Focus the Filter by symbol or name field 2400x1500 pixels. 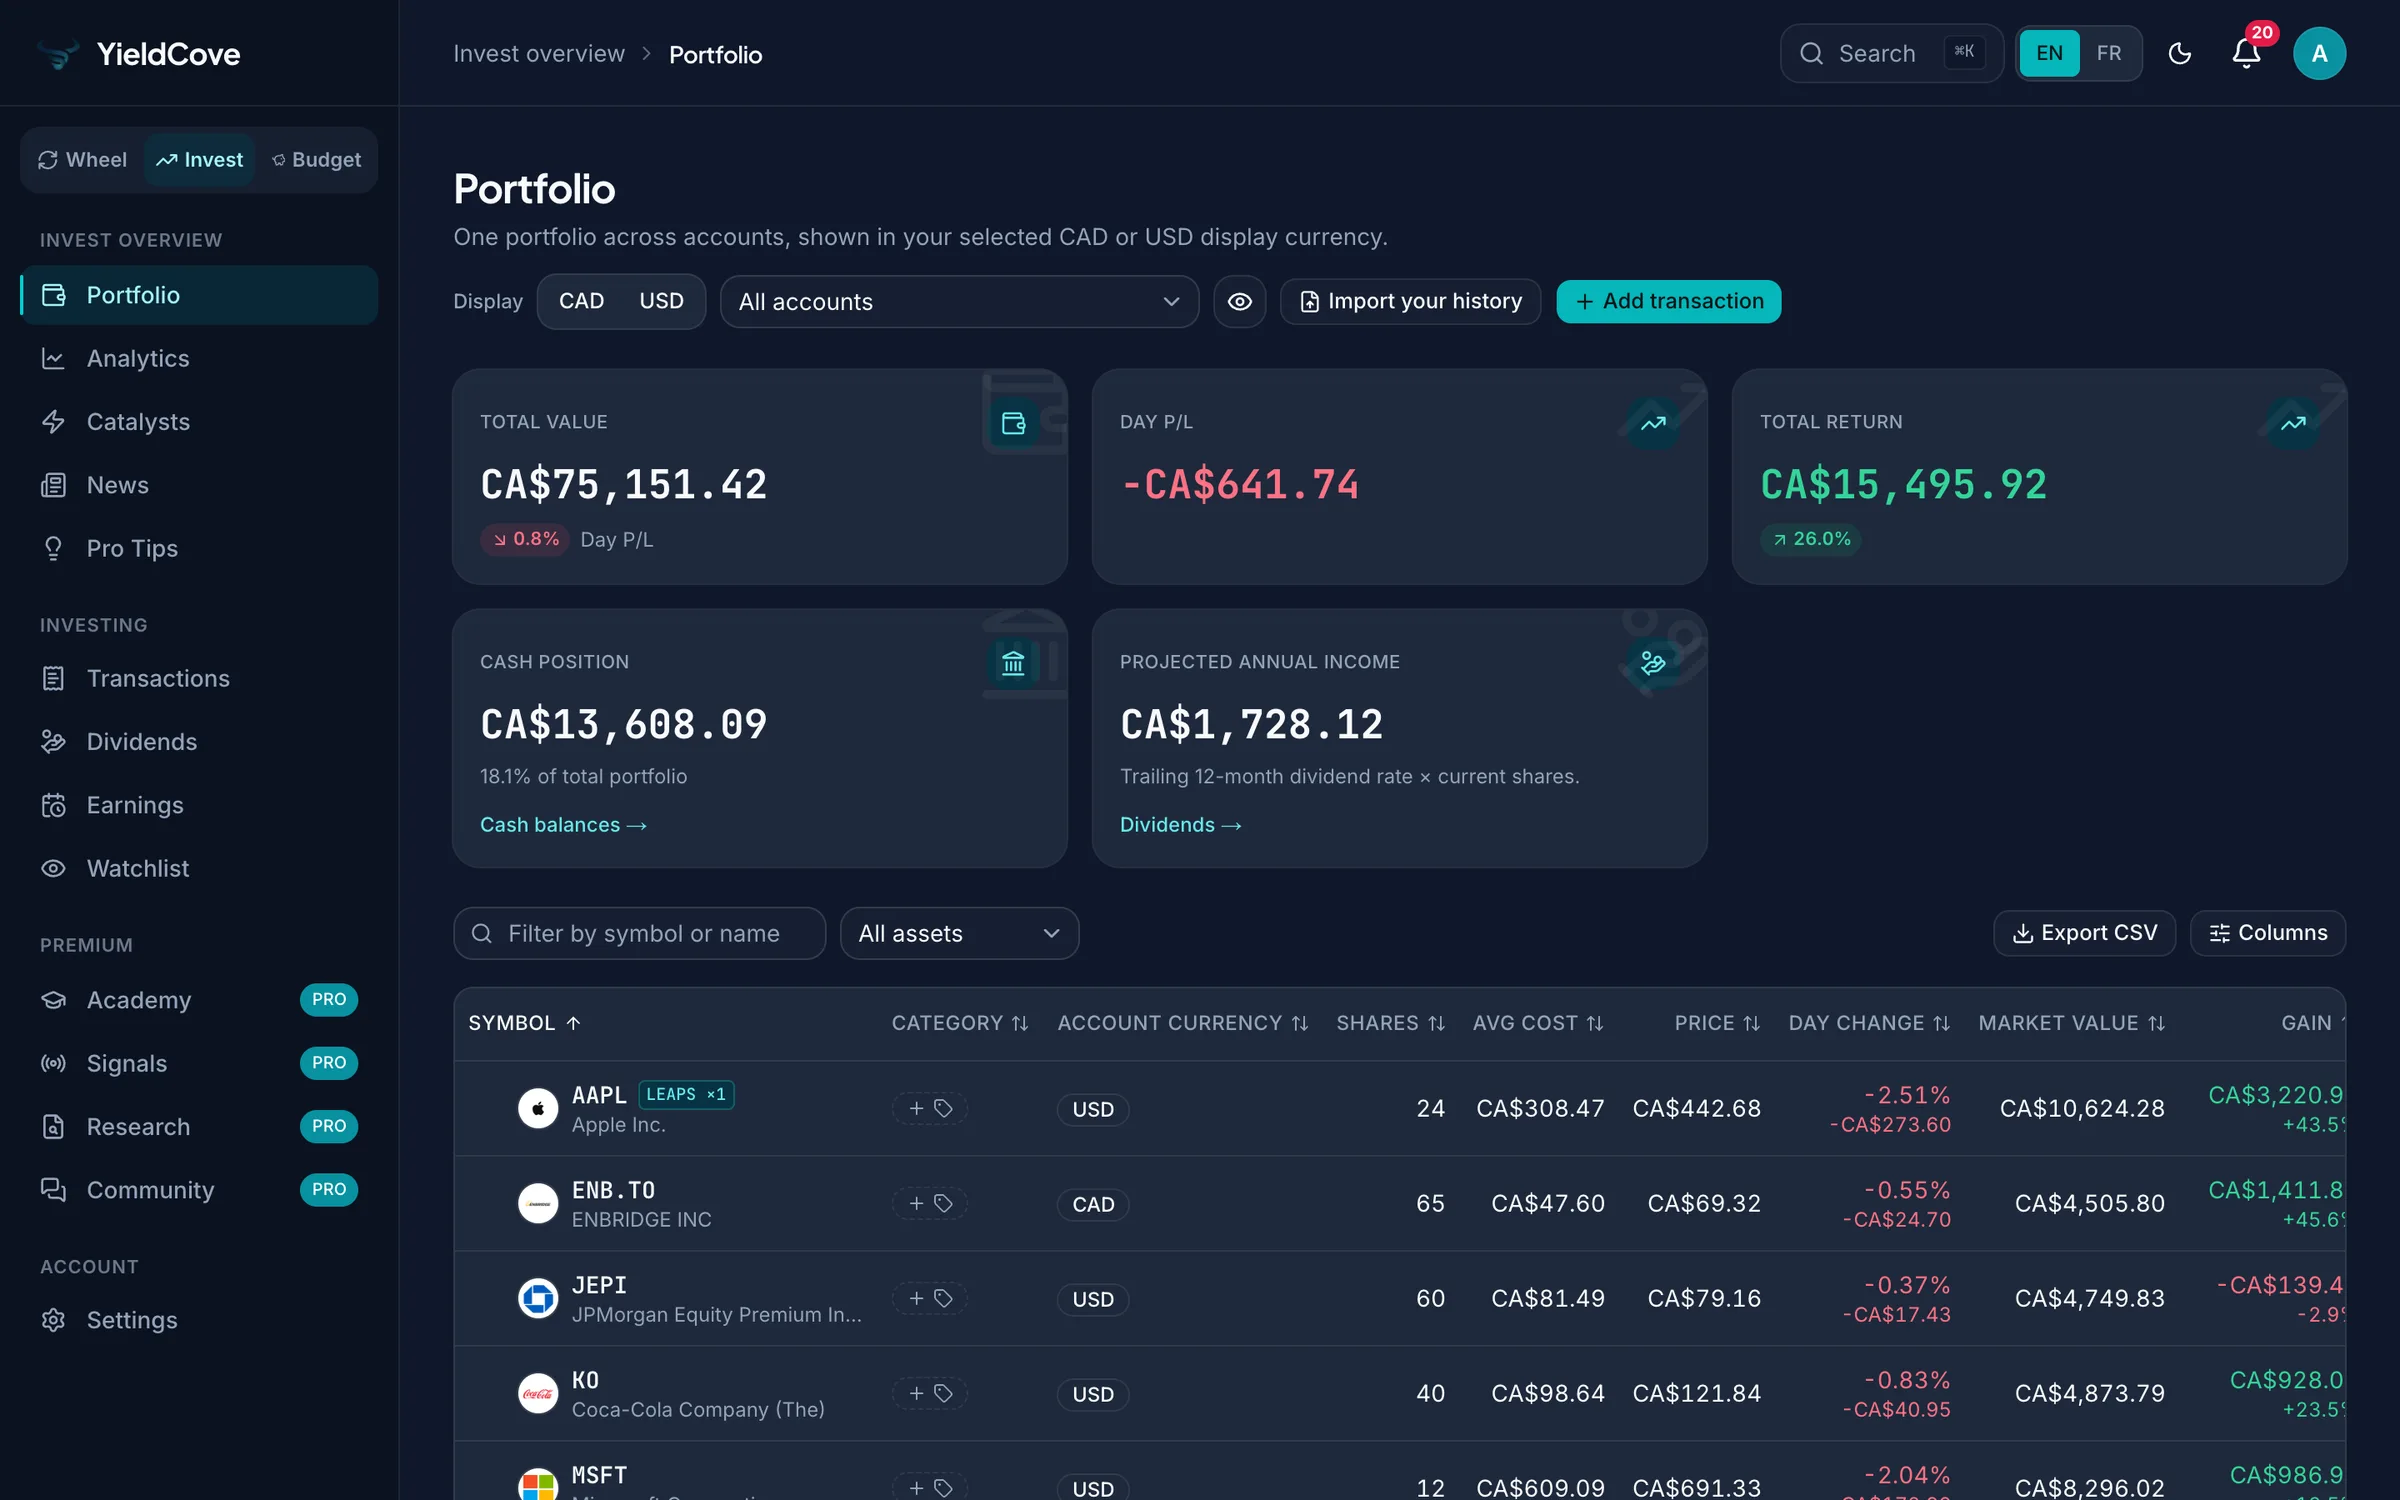[x=640, y=933]
